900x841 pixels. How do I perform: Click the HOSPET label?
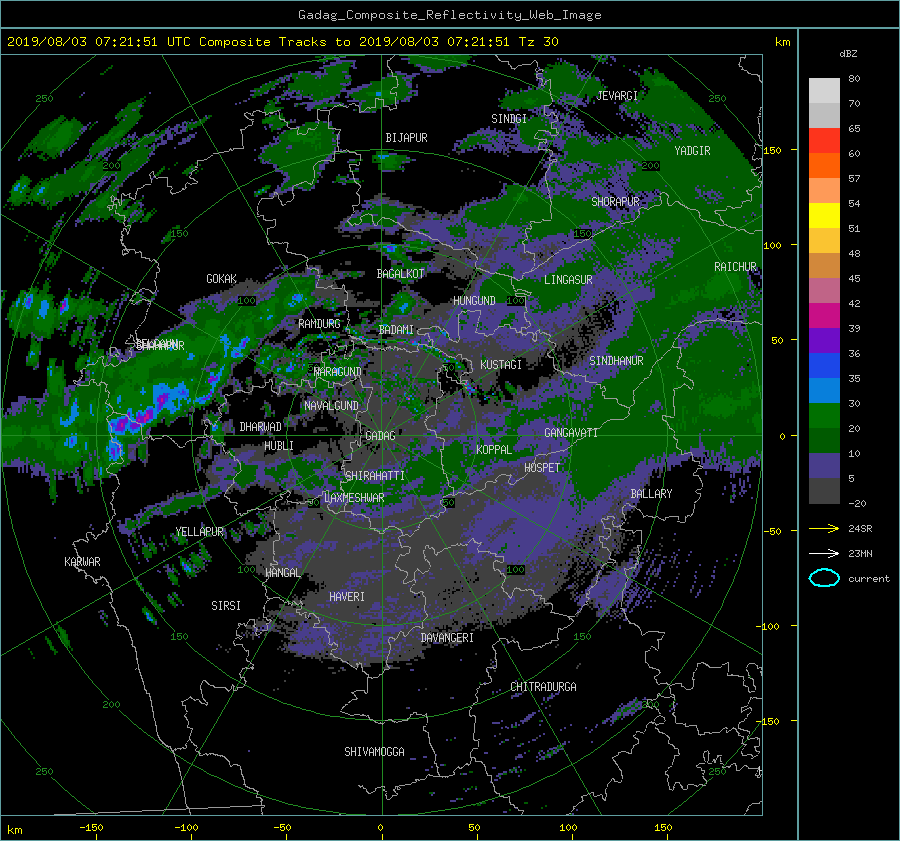(542, 468)
